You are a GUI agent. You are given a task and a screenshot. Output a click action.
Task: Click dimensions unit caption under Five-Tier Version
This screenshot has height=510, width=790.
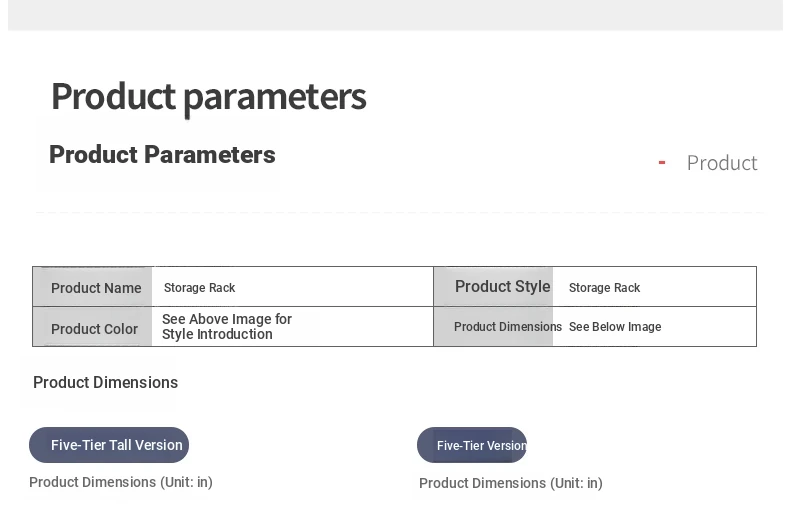pyautogui.click(x=511, y=483)
